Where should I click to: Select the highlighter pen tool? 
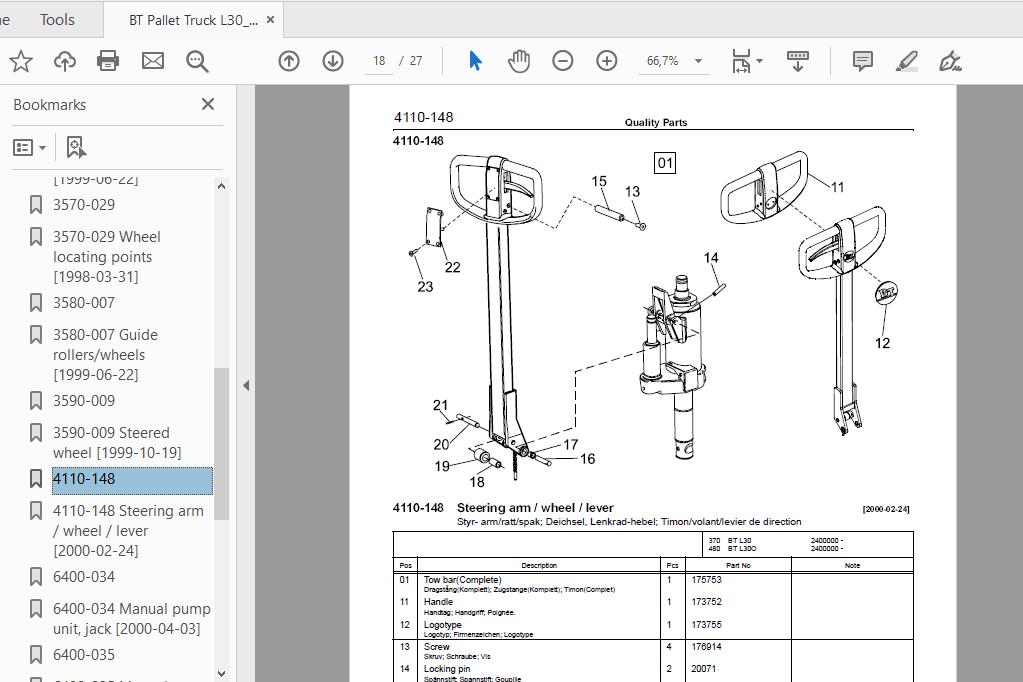[x=907, y=61]
